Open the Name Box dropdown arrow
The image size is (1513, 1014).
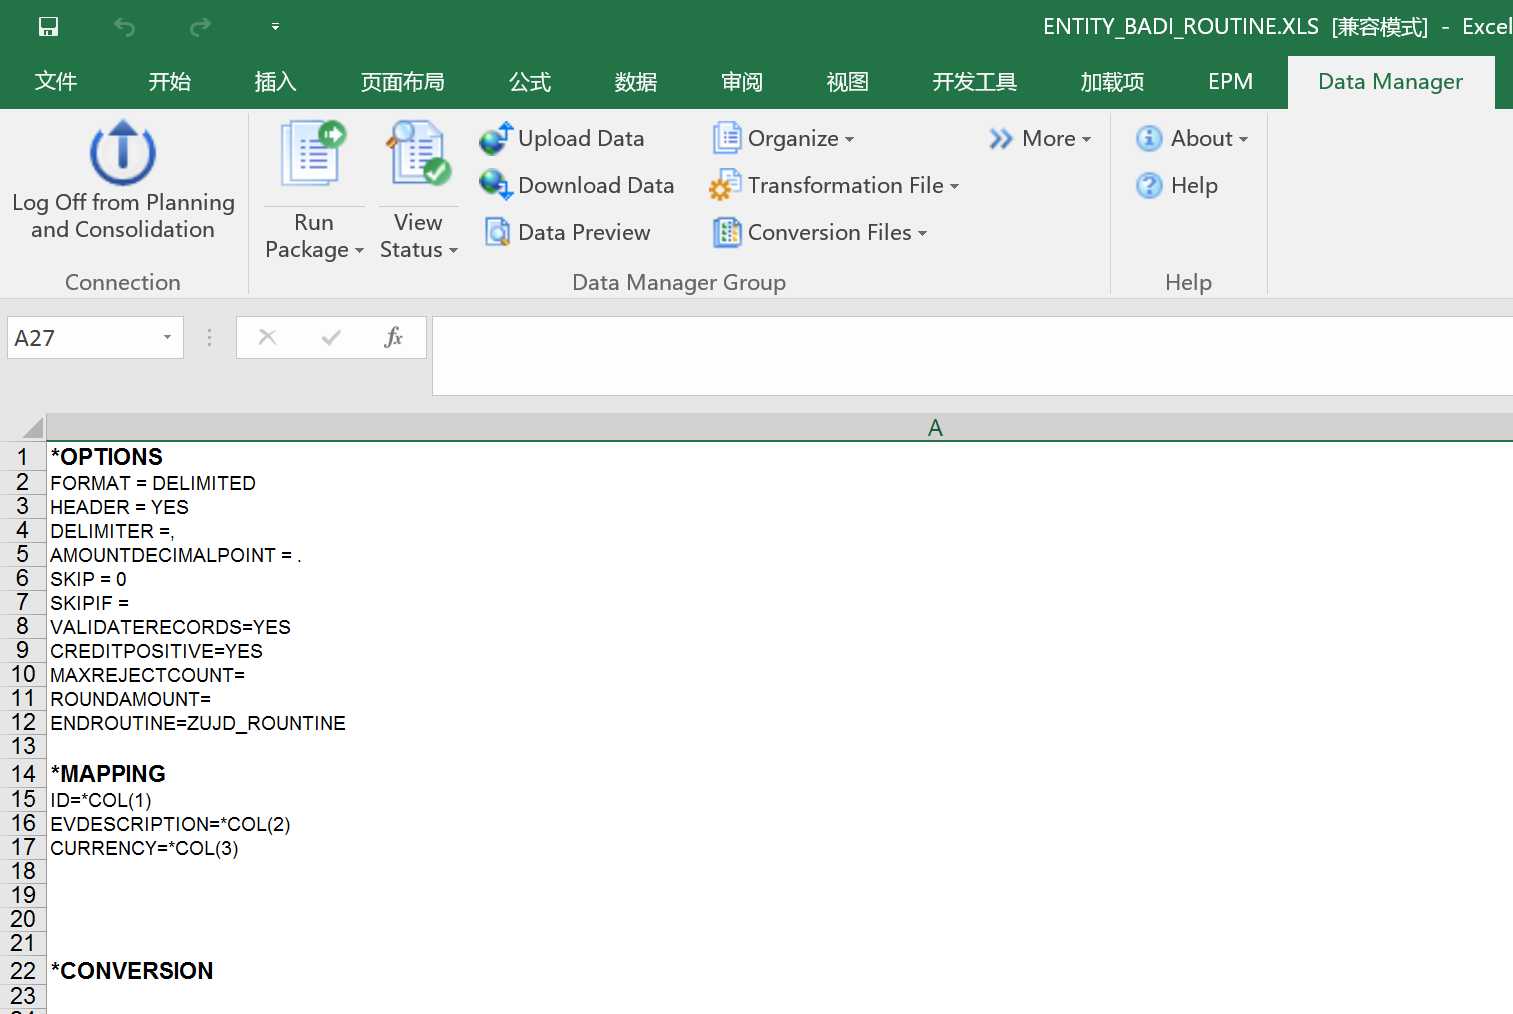point(167,338)
